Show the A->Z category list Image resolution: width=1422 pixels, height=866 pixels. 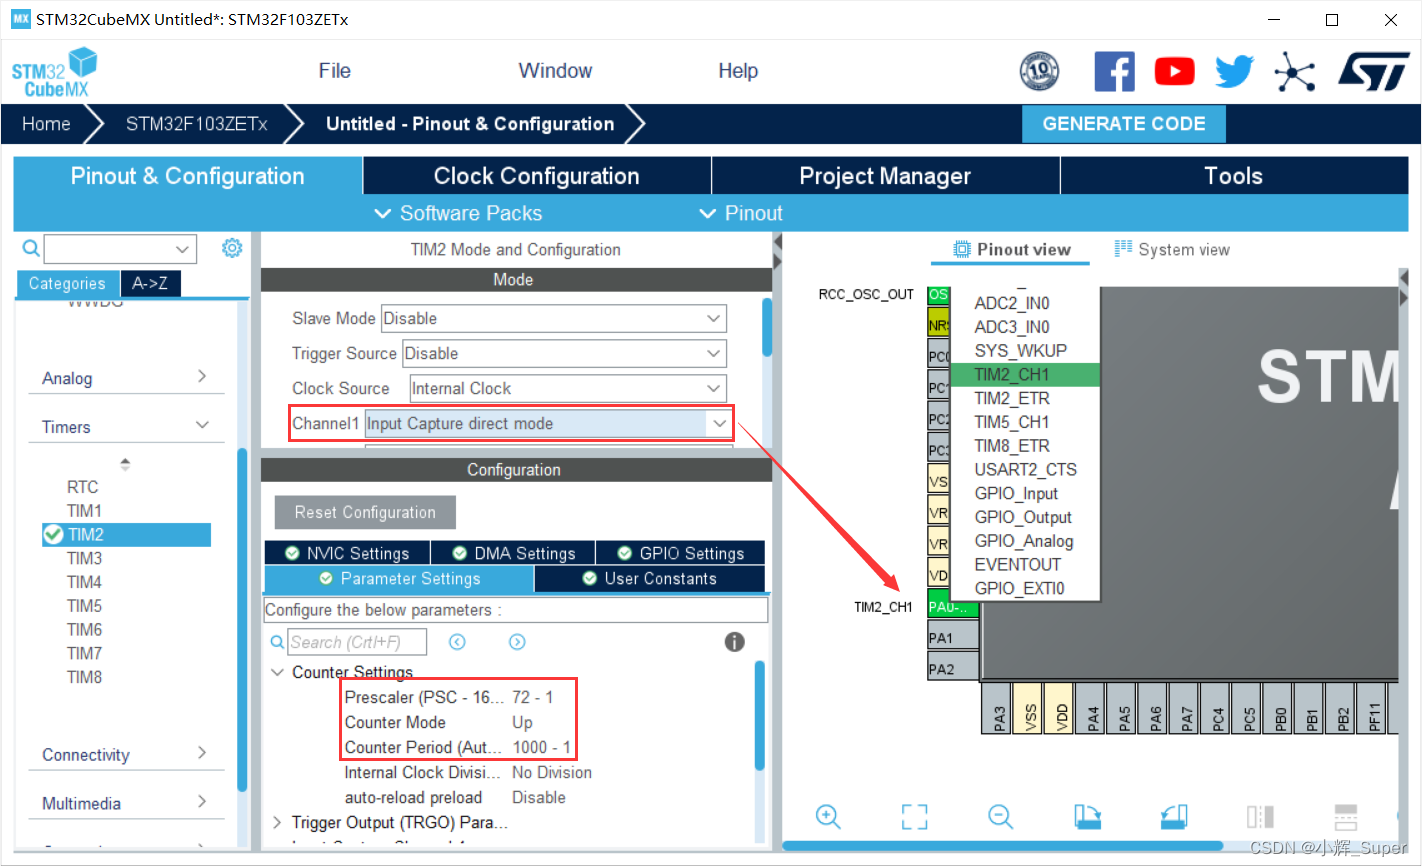pyautogui.click(x=150, y=283)
